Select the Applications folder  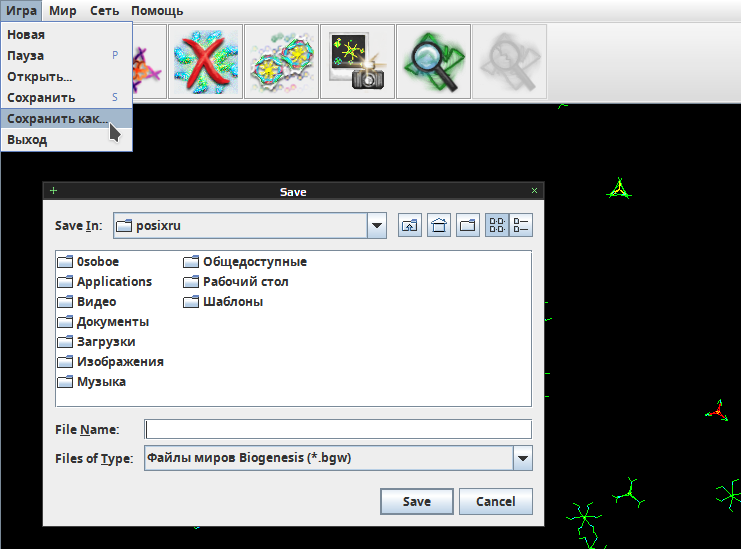pyautogui.click(x=105, y=282)
